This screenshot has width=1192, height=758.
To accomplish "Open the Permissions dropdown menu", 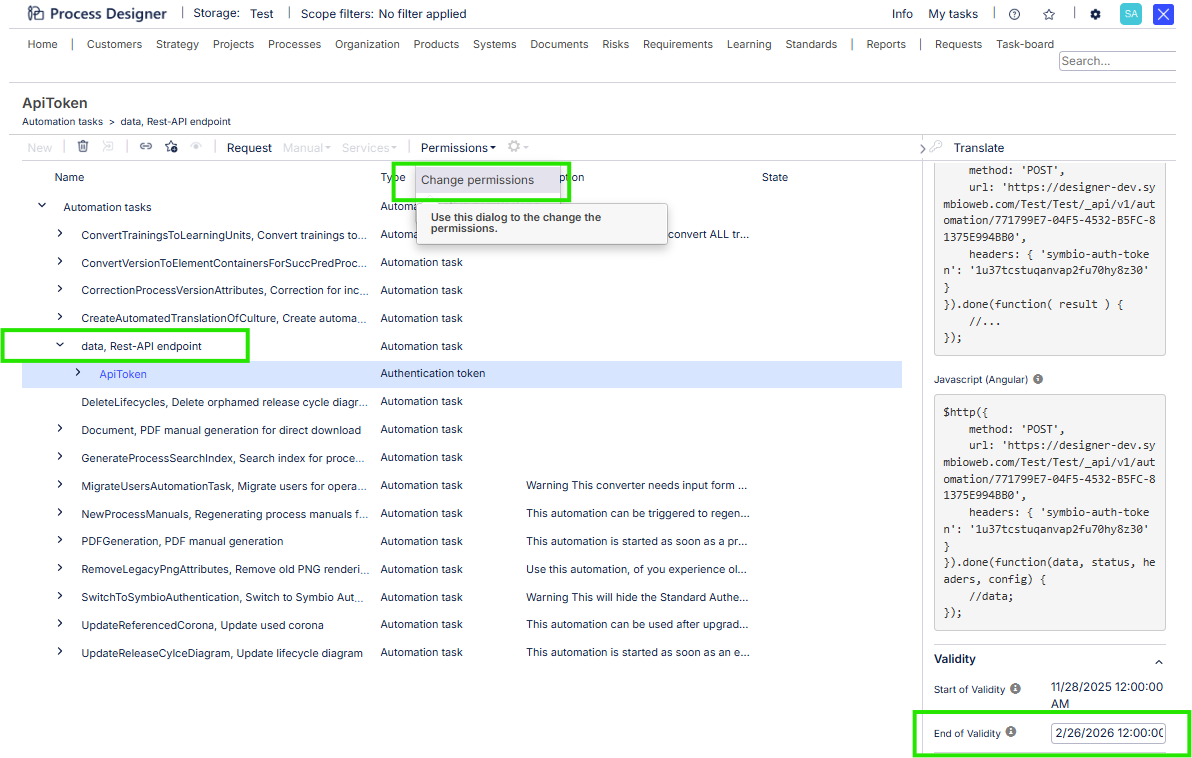I will [x=457, y=147].
